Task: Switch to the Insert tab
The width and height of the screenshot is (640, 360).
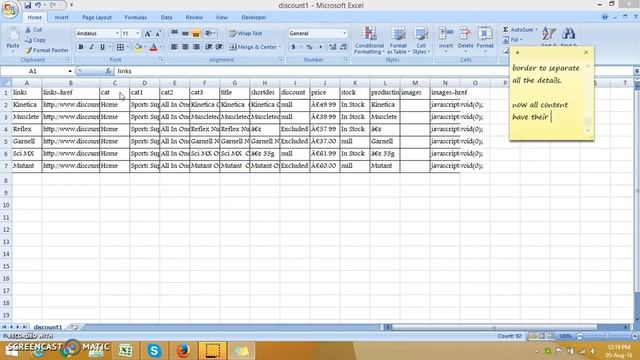Action: coord(62,18)
